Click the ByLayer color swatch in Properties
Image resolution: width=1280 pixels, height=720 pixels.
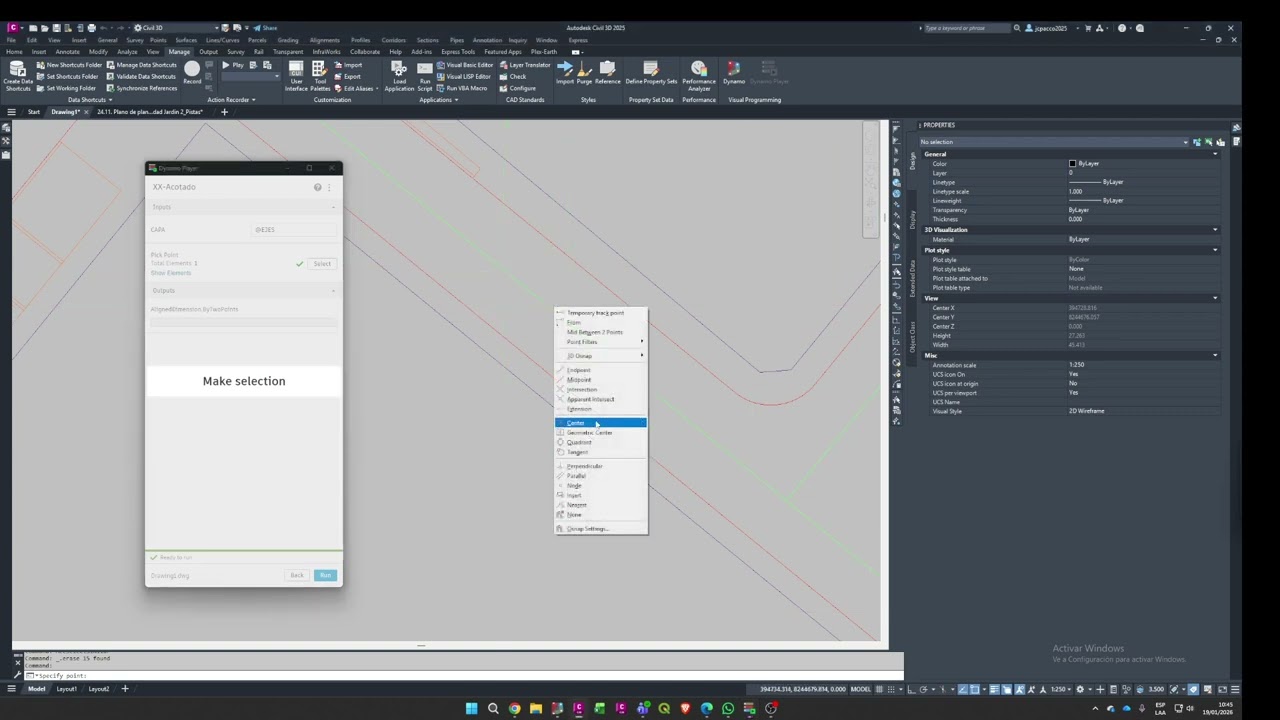[x=1072, y=164]
